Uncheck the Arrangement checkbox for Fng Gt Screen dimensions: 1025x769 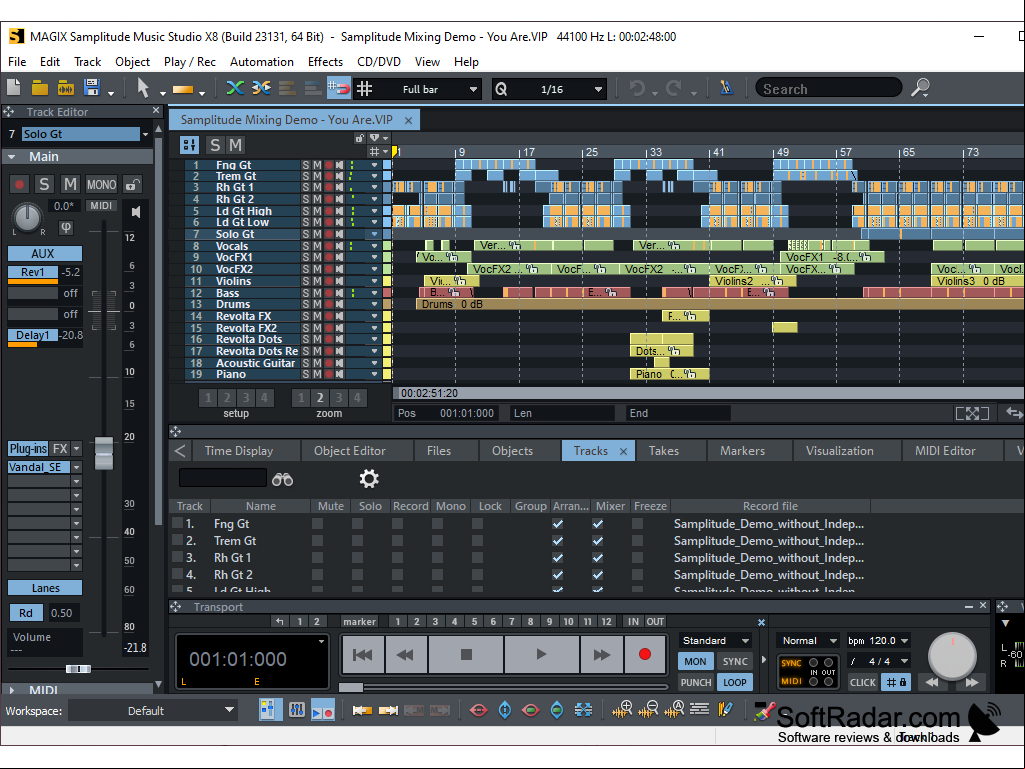pos(558,524)
